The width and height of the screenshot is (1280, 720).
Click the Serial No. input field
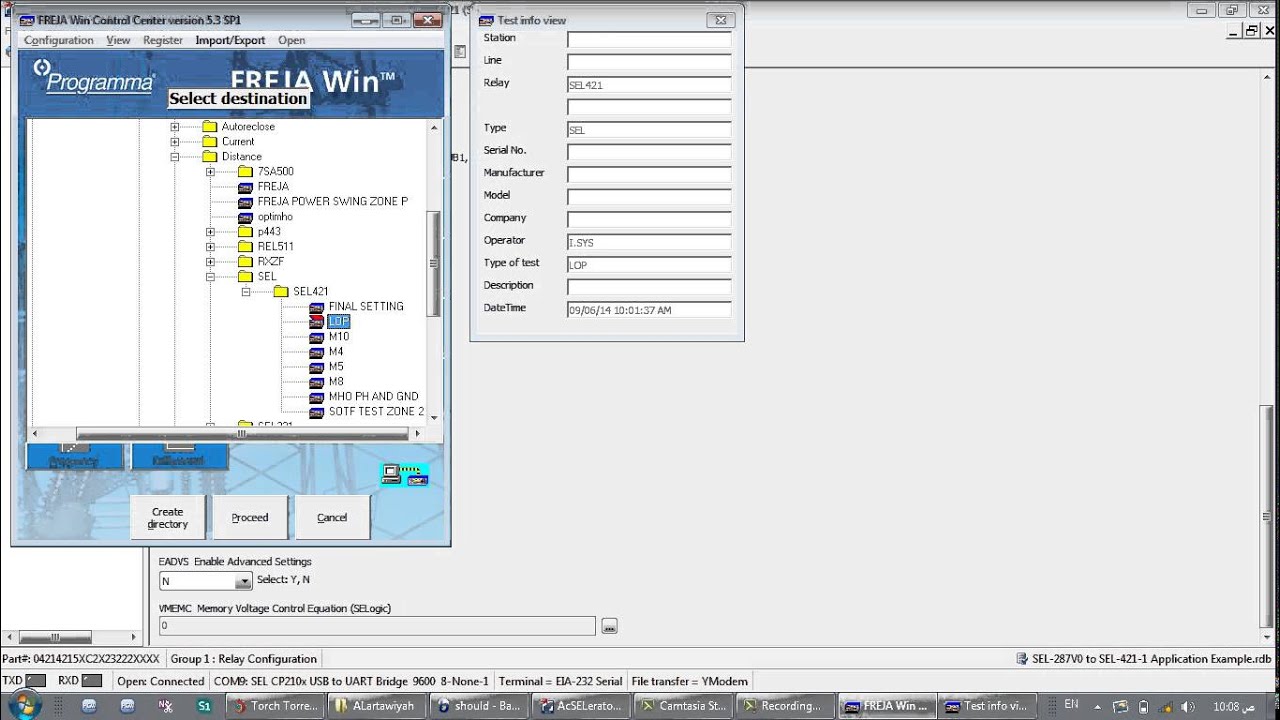pyautogui.click(x=649, y=152)
